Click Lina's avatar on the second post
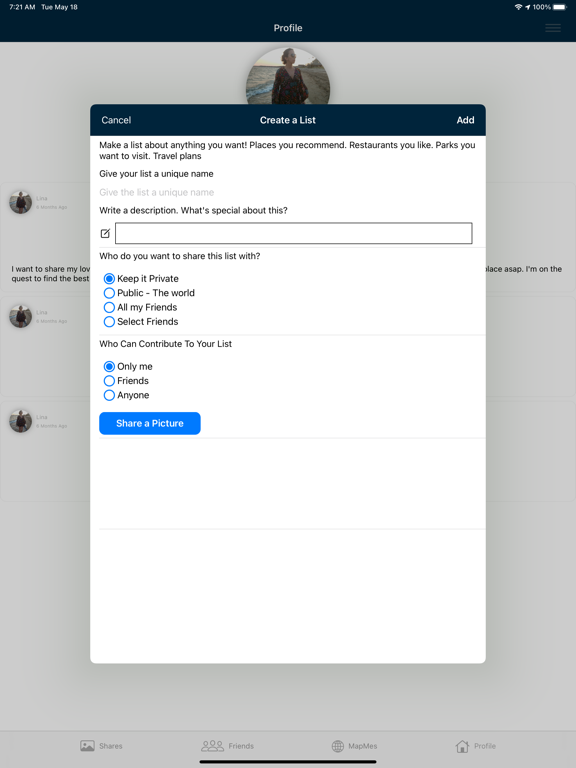The height and width of the screenshot is (768, 576). pyautogui.click(x=21, y=316)
